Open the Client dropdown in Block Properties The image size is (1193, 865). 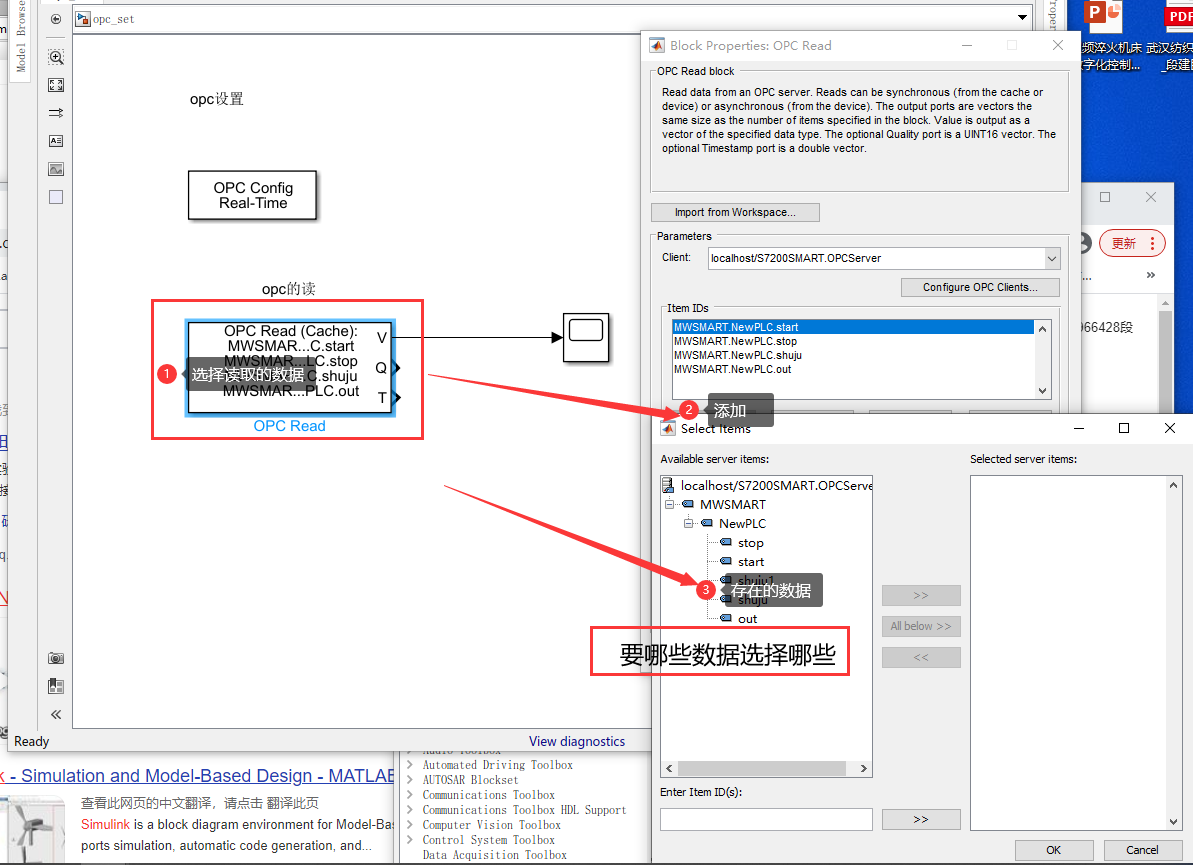click(x=1051, y=258)
